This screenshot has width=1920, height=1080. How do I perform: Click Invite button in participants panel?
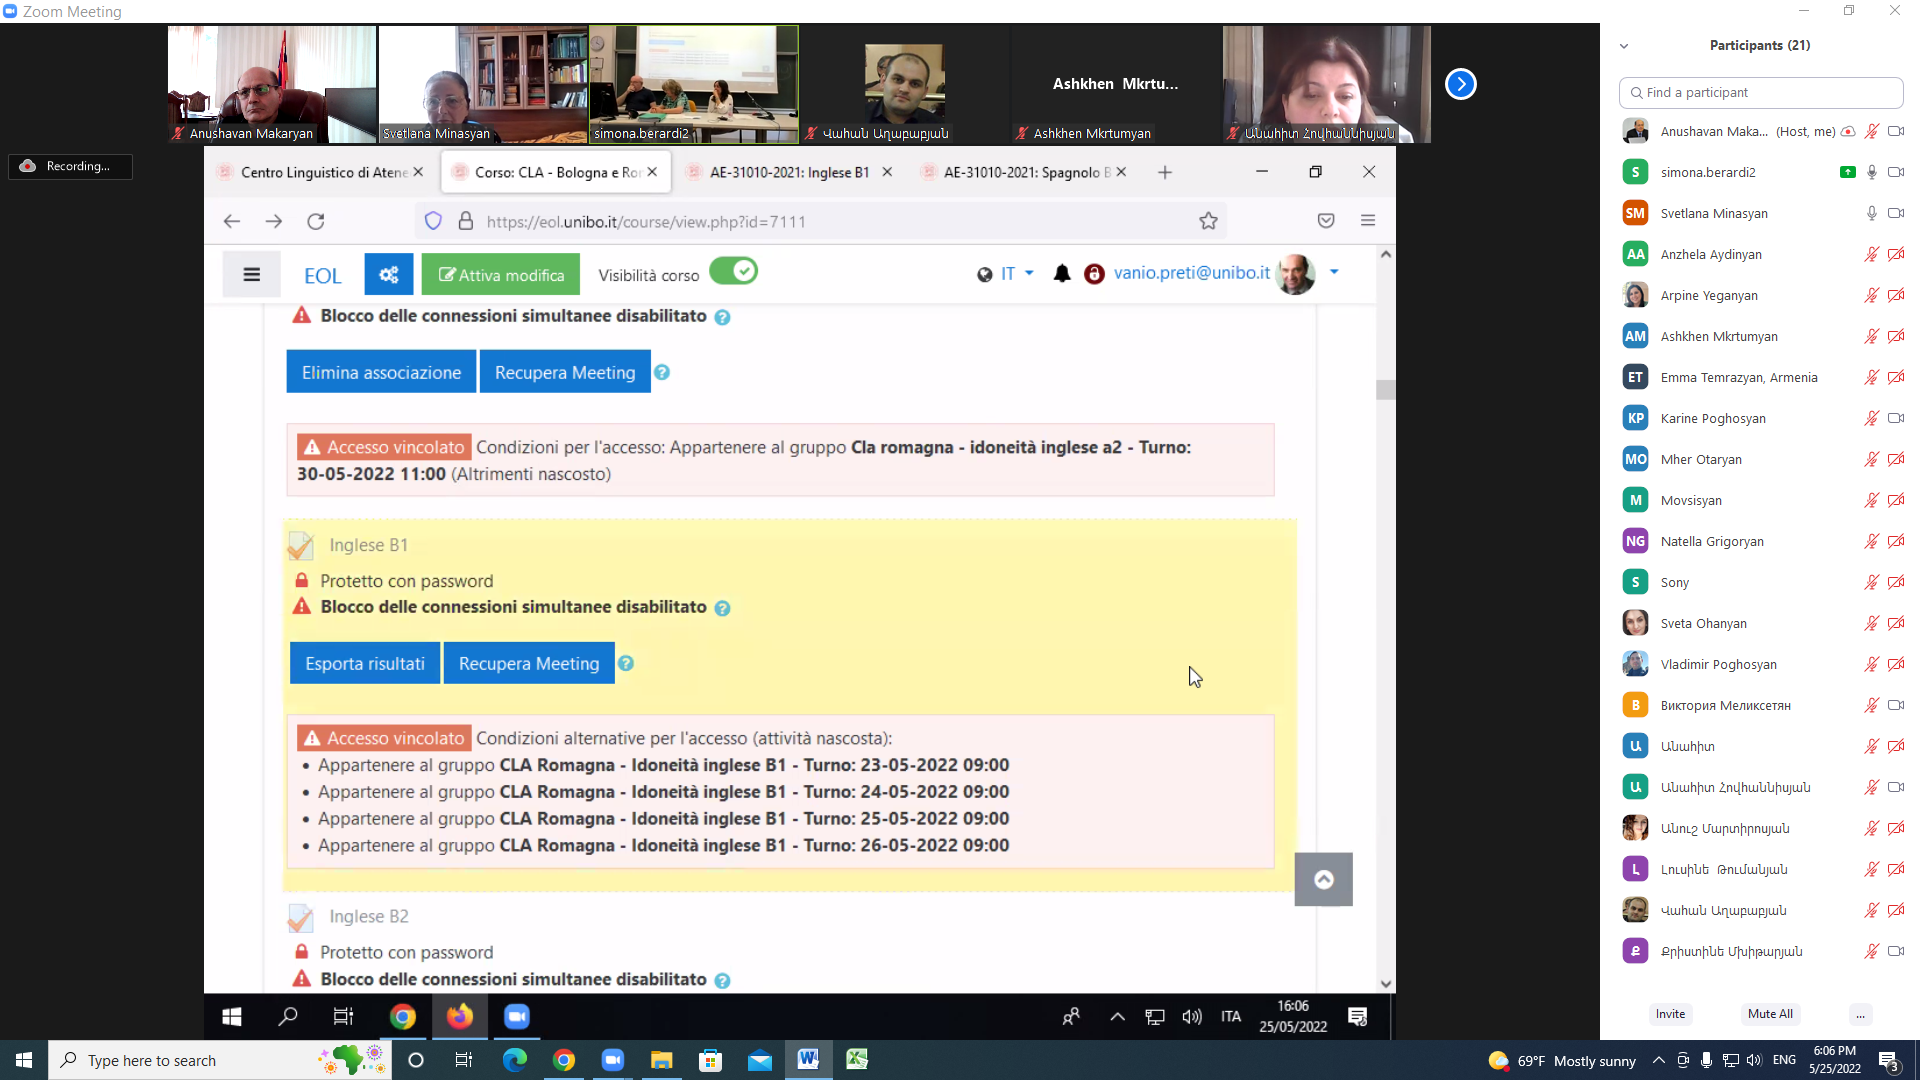[1670, 1014]
